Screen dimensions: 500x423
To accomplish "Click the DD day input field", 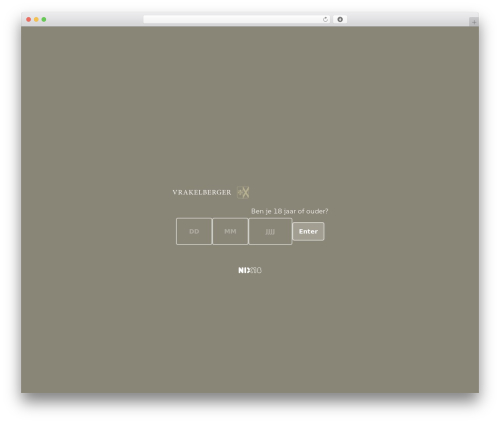I will (194, 231).
